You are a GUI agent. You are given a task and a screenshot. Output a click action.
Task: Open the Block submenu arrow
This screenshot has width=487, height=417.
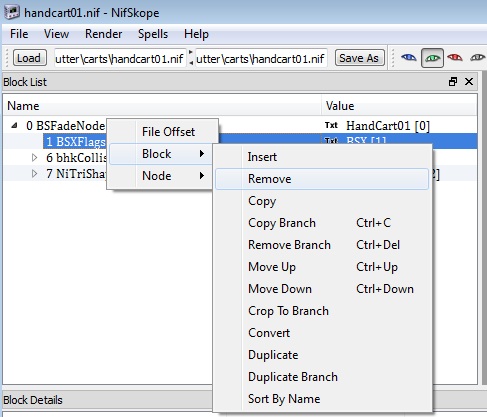click(x=202, y=154)
